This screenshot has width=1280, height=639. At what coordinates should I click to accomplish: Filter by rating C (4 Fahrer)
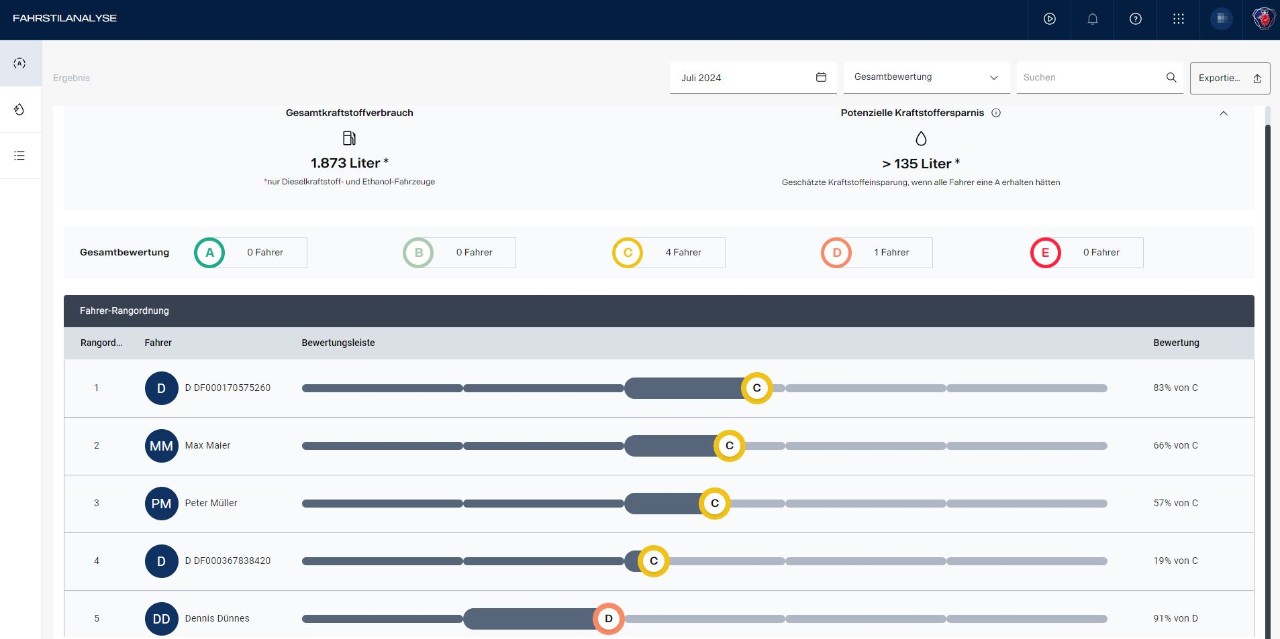668,253
